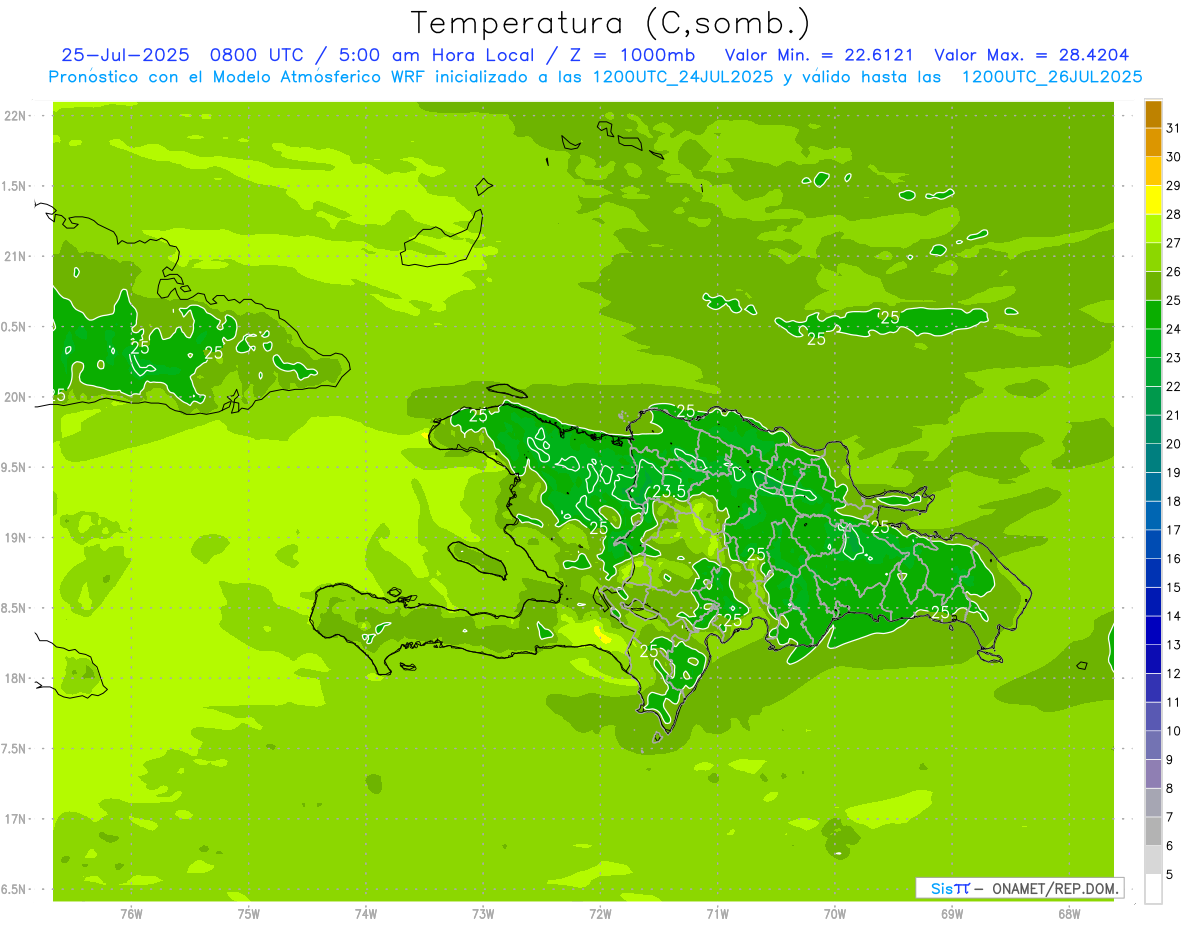Click the "20N" latitude axis label
The width and height of the screenshot is (1200, 927).
pyautogui.click(x=15, y=397)
